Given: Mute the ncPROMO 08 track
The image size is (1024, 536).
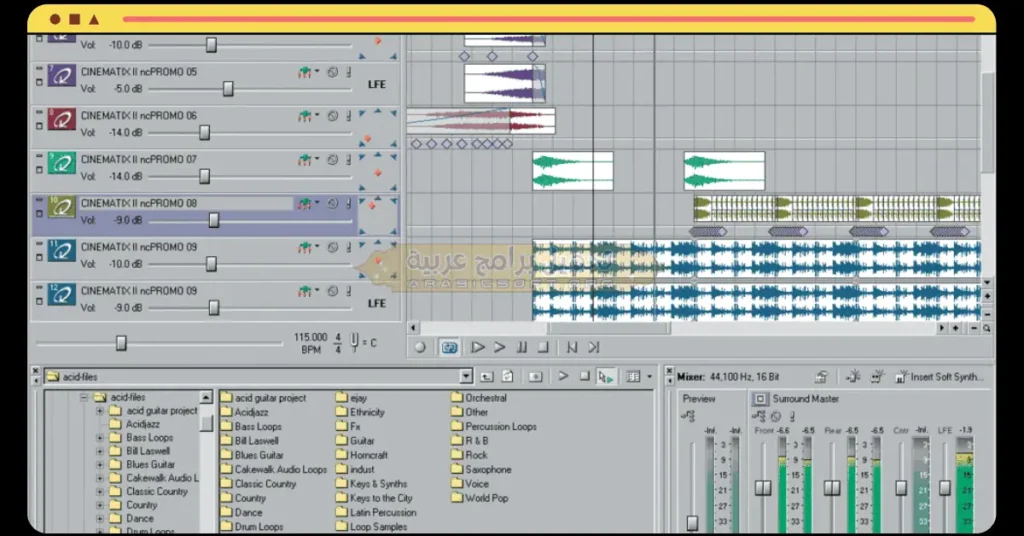Looking at the screenshot, I should (332, 203).
